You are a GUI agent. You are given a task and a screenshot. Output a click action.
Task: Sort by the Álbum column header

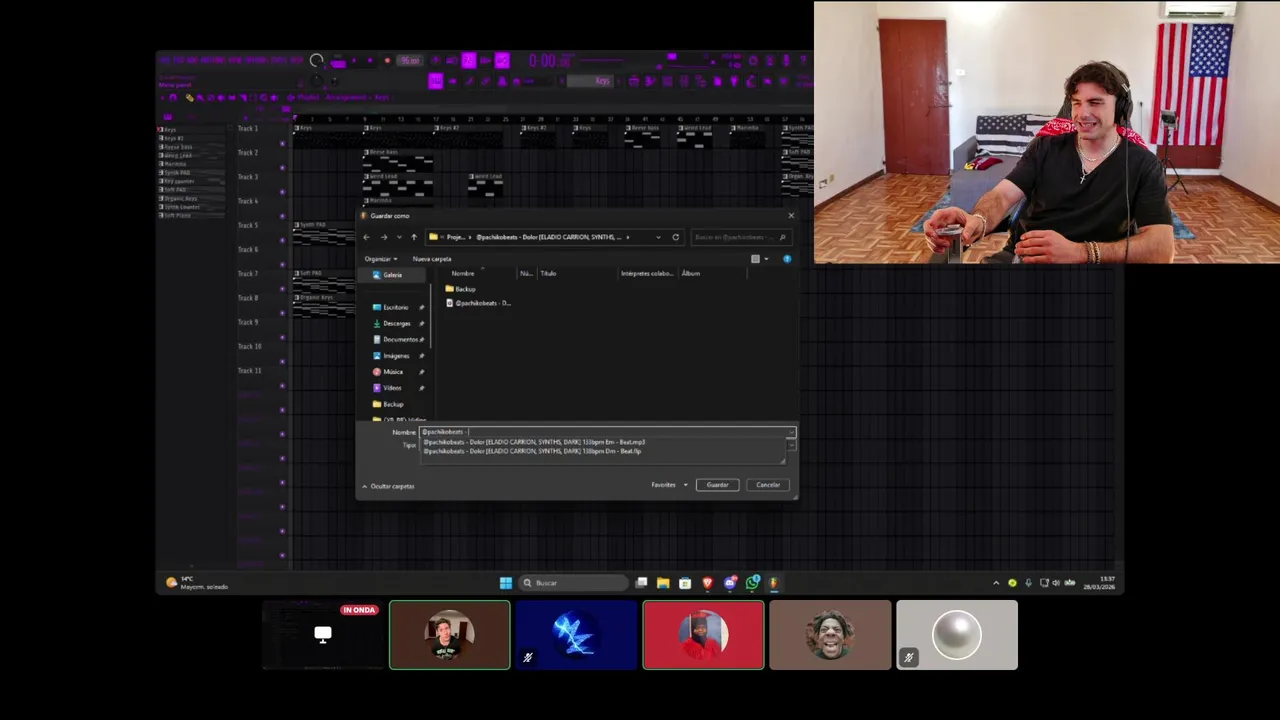pyautogui.click(x=691, y=273)
